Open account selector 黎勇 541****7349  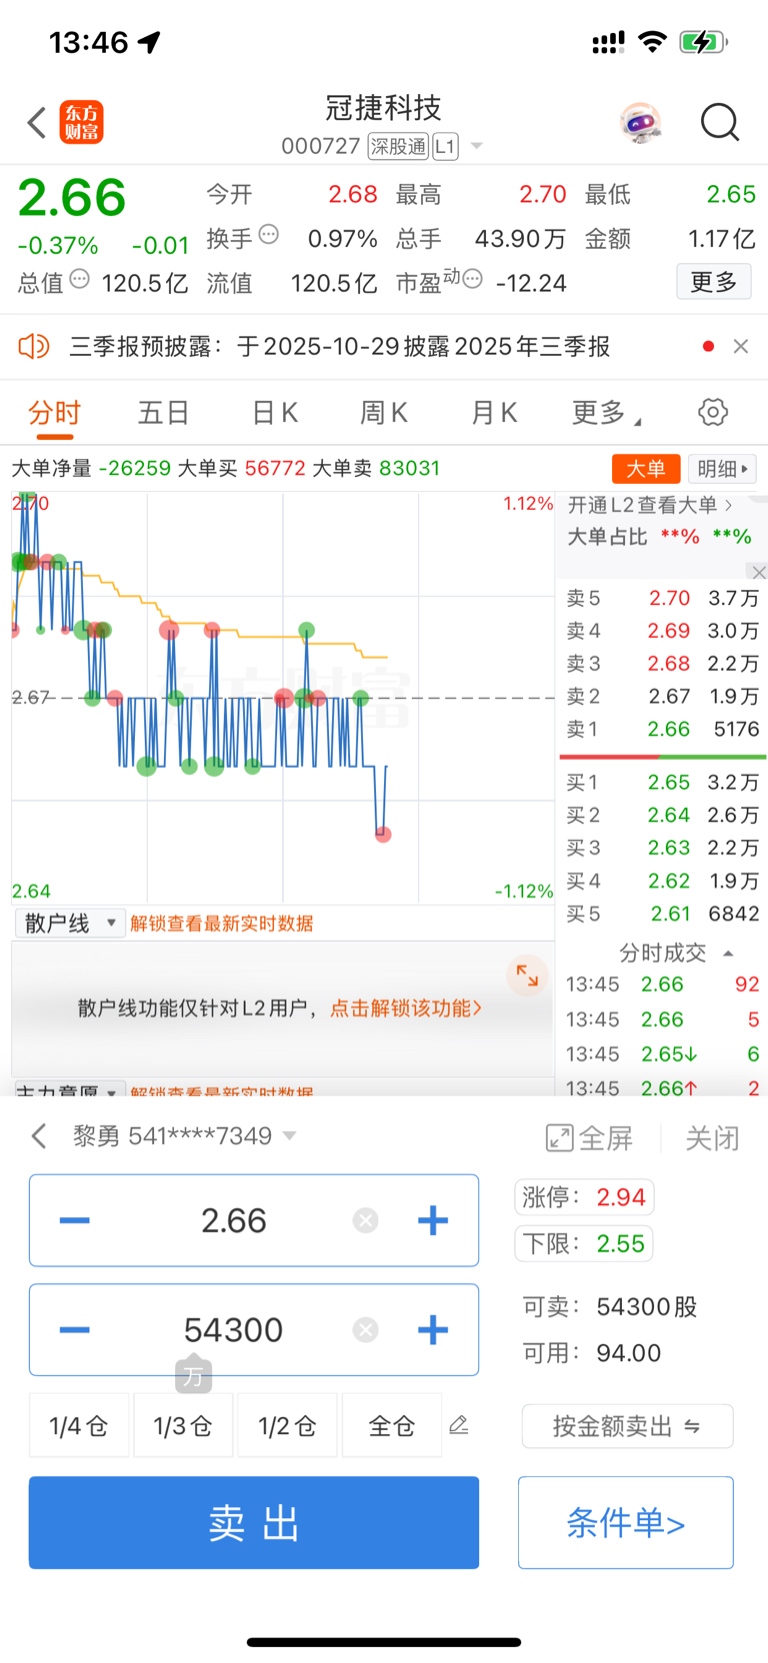[x=185, y=1136]
